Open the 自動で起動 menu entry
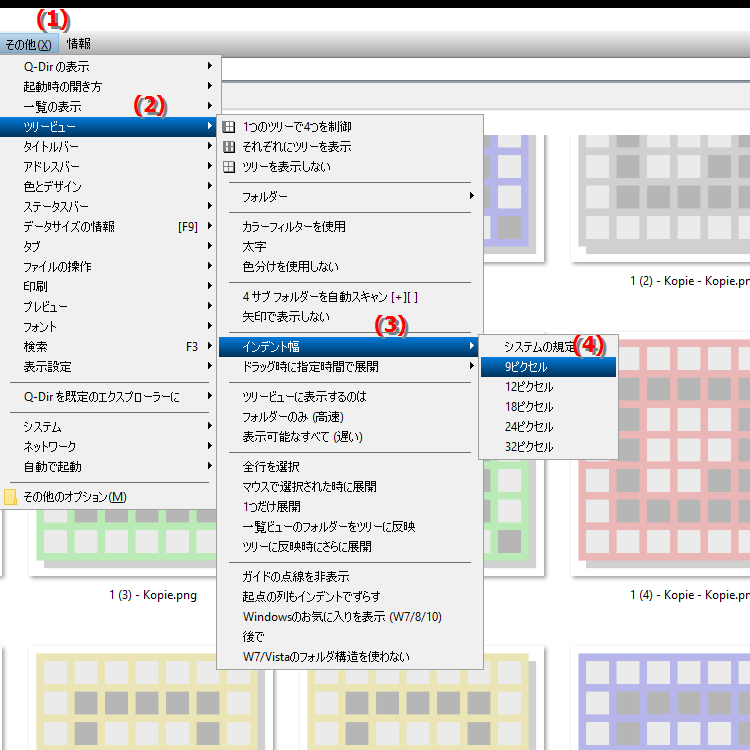 point(108,467)
